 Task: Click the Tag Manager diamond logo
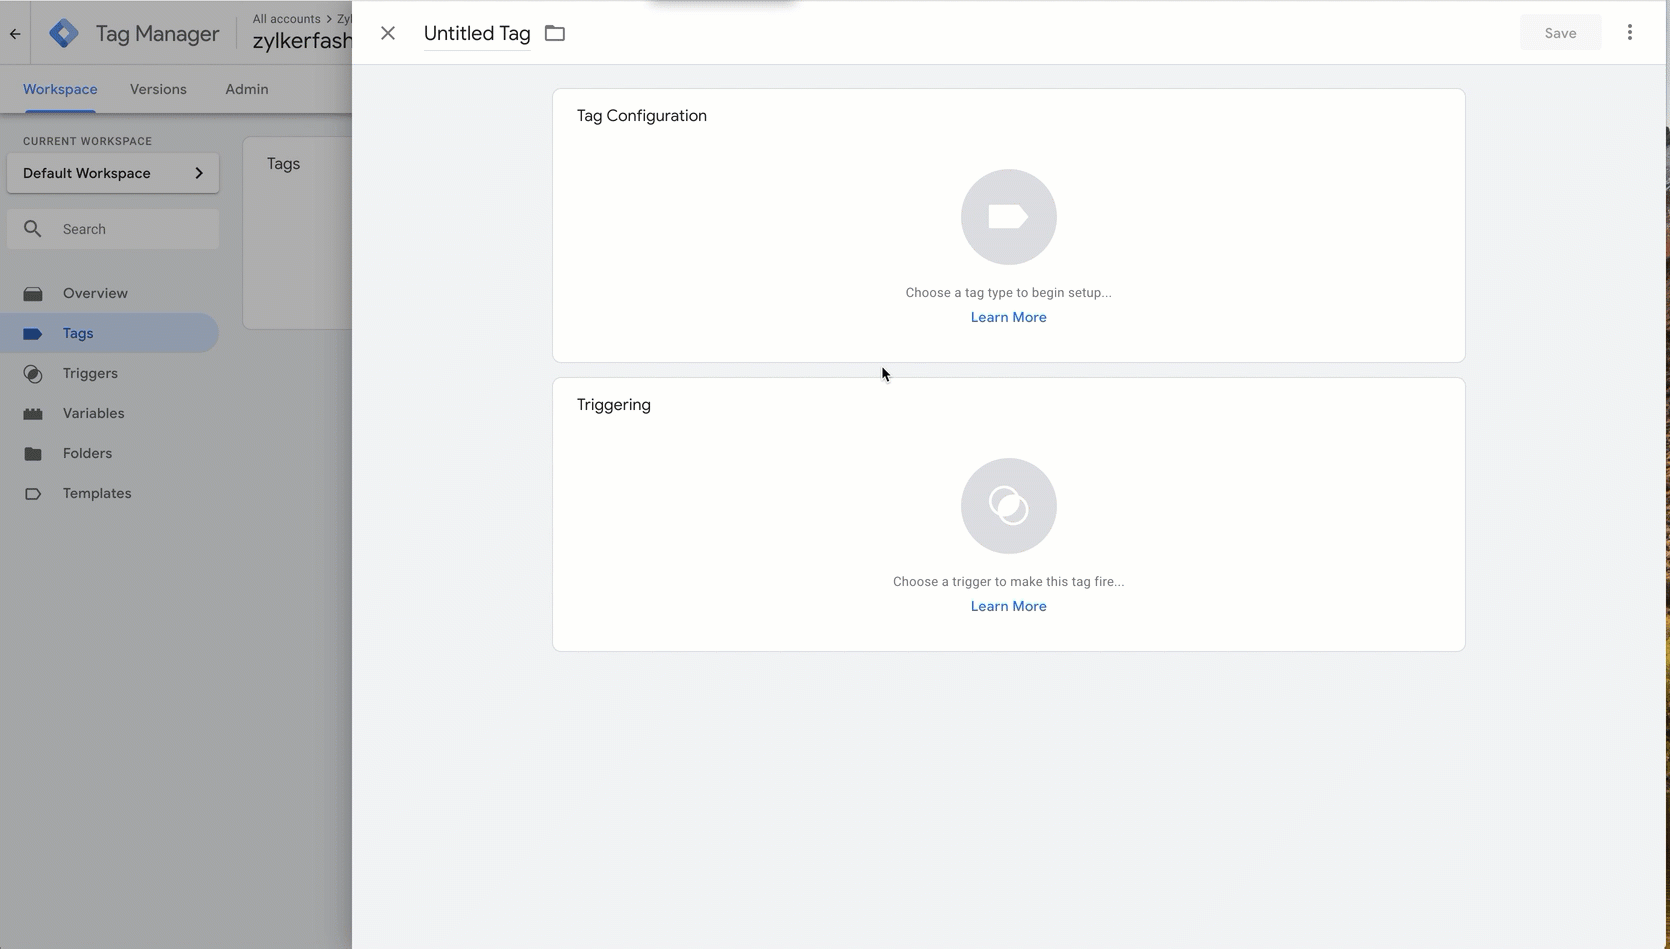tap(64, 33)
